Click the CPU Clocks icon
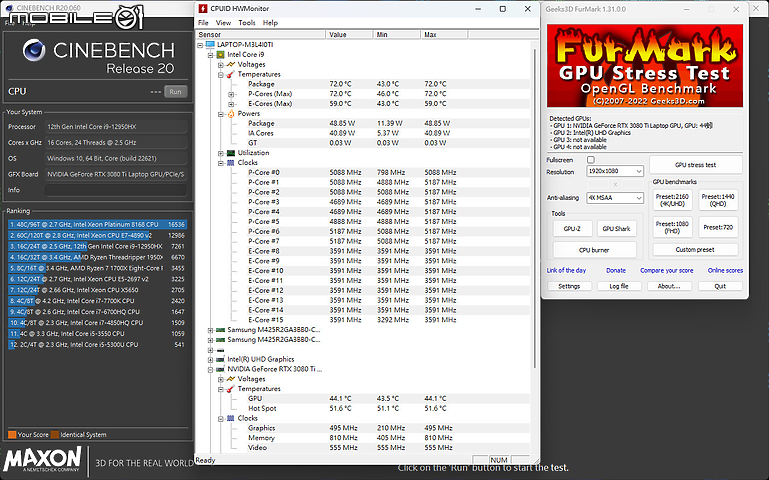769x480 pixels. pyautogui.click(x=231, y=163)
